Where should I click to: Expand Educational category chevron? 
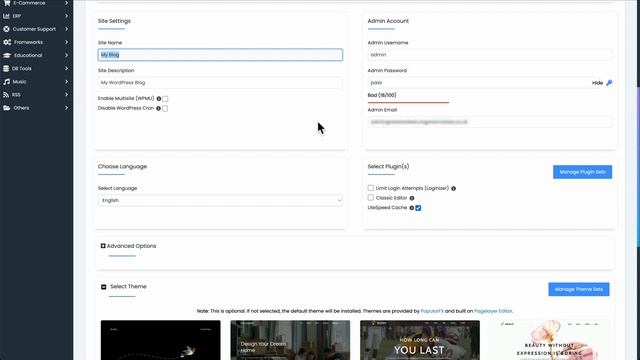tap(66, 55)
